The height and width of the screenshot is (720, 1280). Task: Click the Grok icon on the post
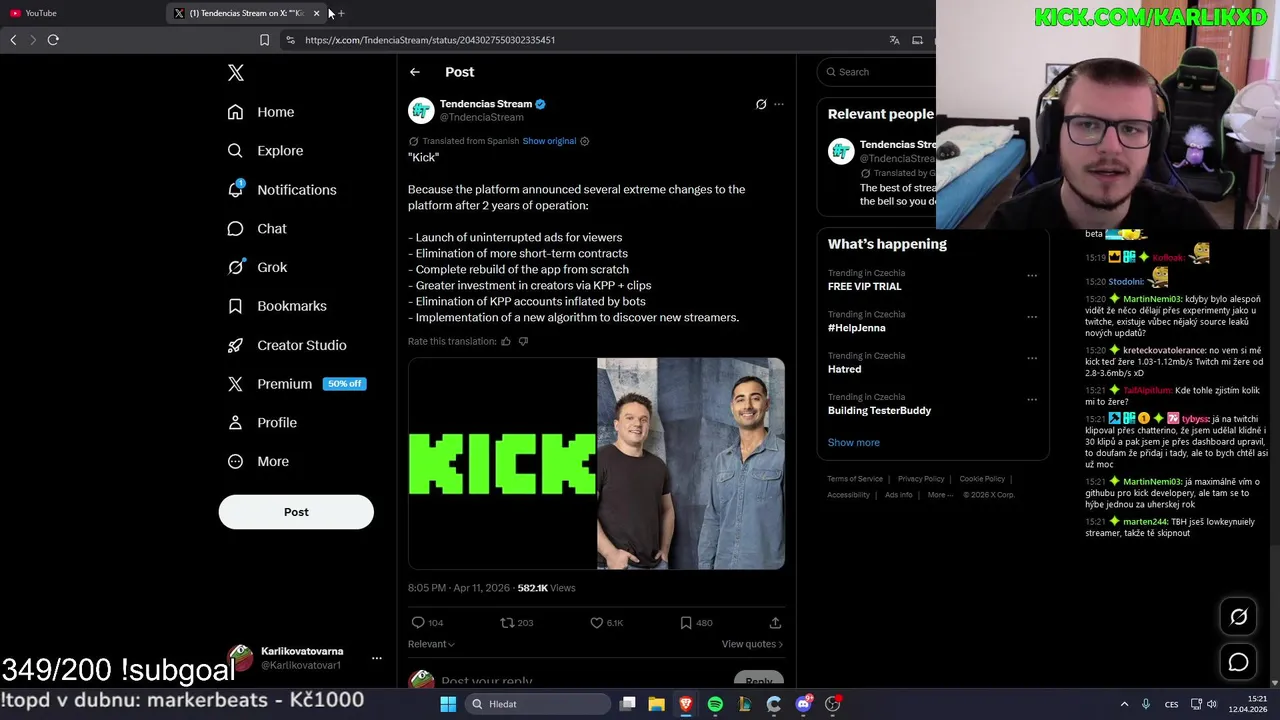tap(761, 104)
